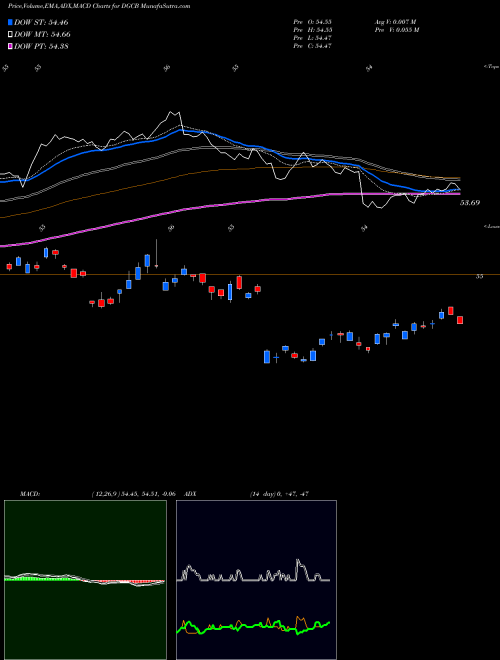The image size is (500, 660).
Task: Click the 'ADX' panel heading
Action: point(191,494)
